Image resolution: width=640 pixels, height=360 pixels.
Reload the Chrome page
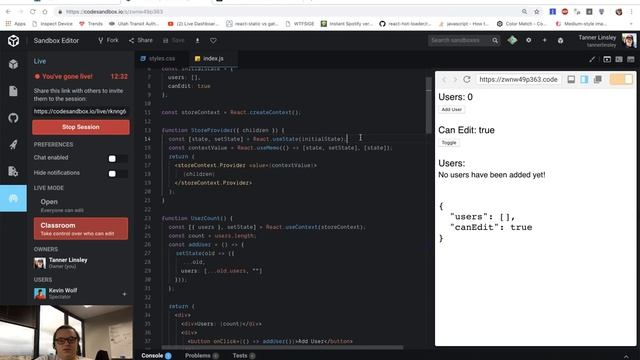coord(33,12)
